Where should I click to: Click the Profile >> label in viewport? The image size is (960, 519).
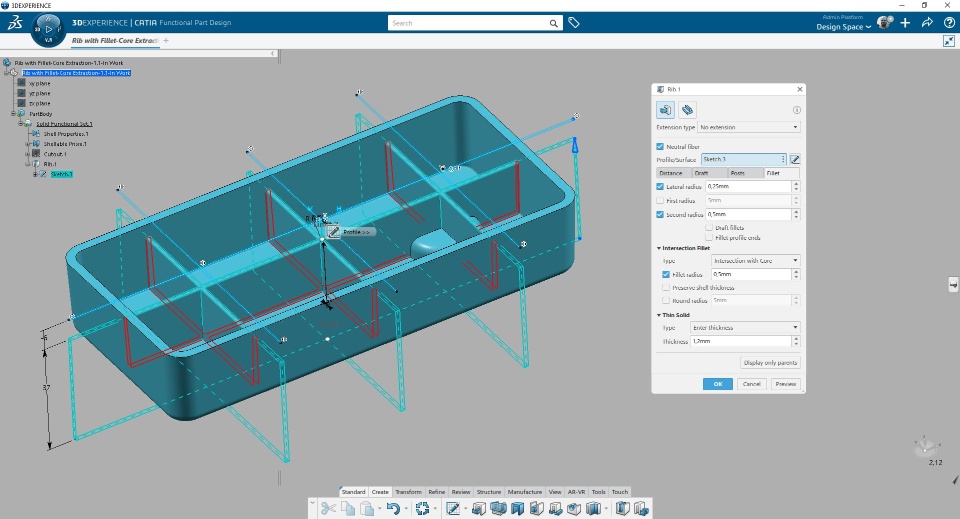click(x=356, y=233)
